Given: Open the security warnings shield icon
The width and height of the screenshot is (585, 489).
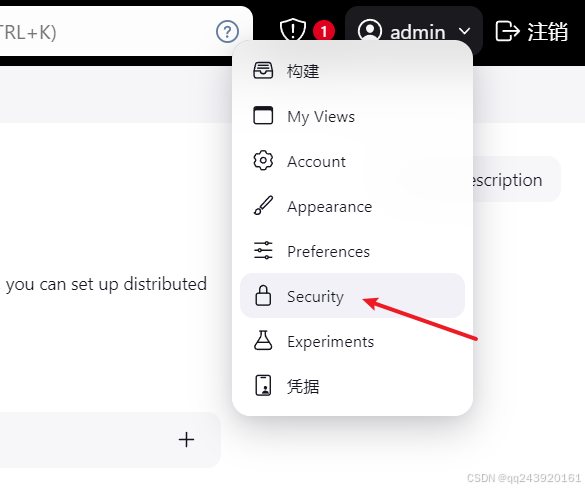Looking at the screenshot, I should 293,29.
